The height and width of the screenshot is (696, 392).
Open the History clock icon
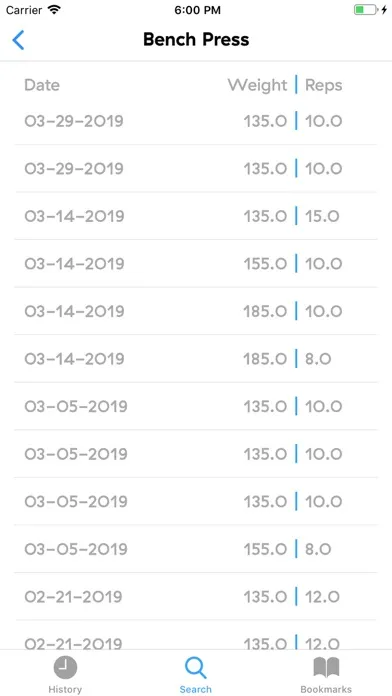[x=65, y=668]
